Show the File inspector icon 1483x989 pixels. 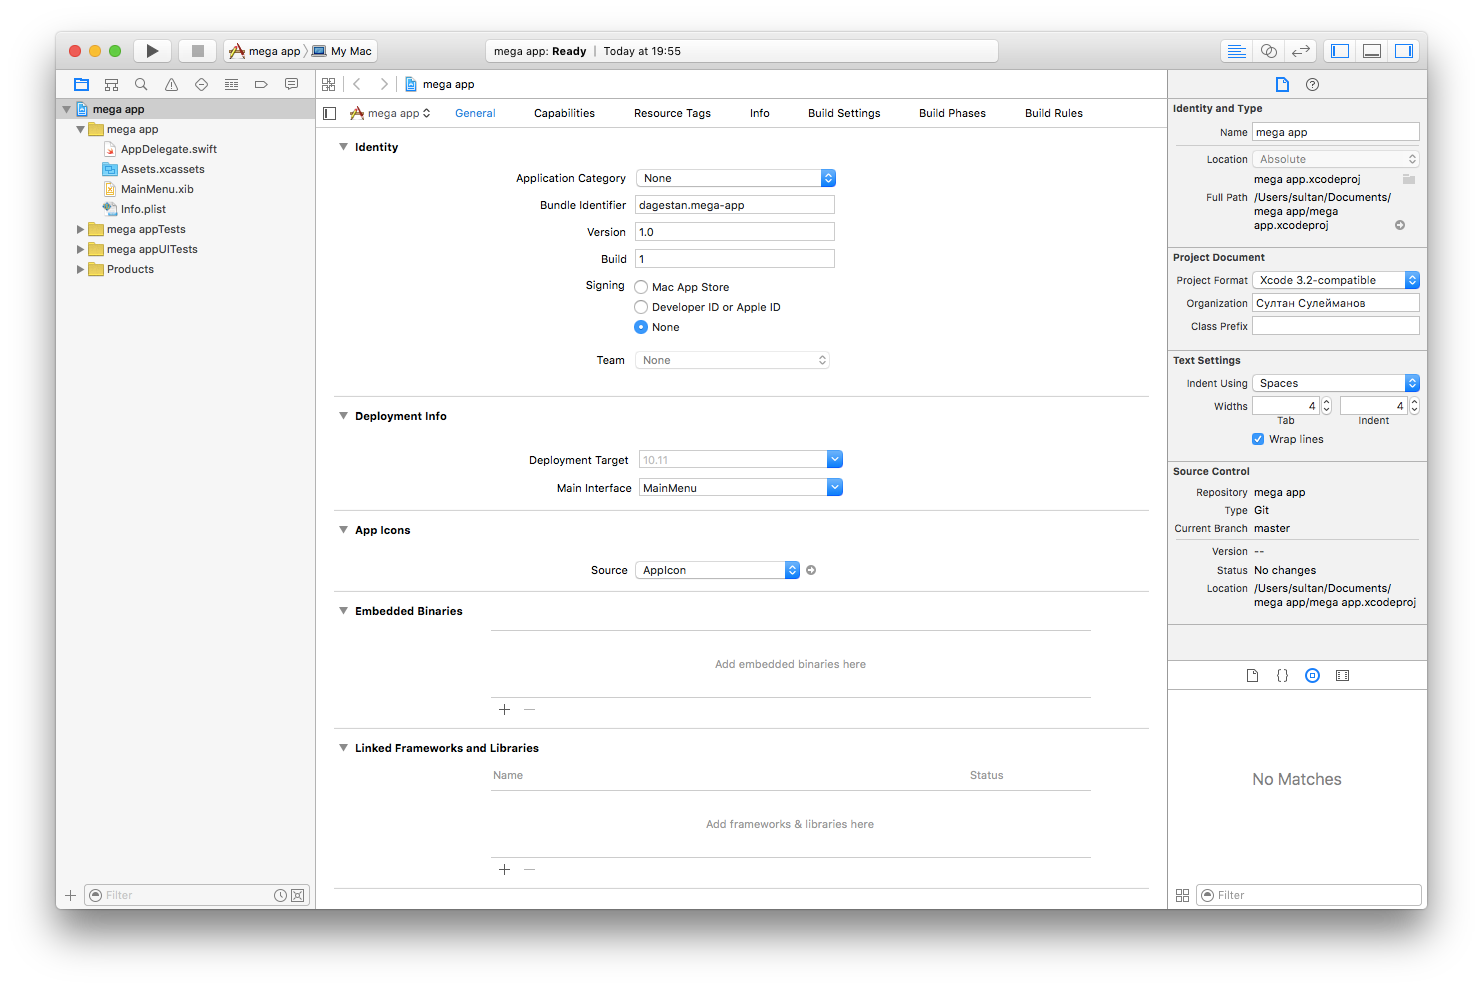pyautogui.click(x=1282, y=85)
